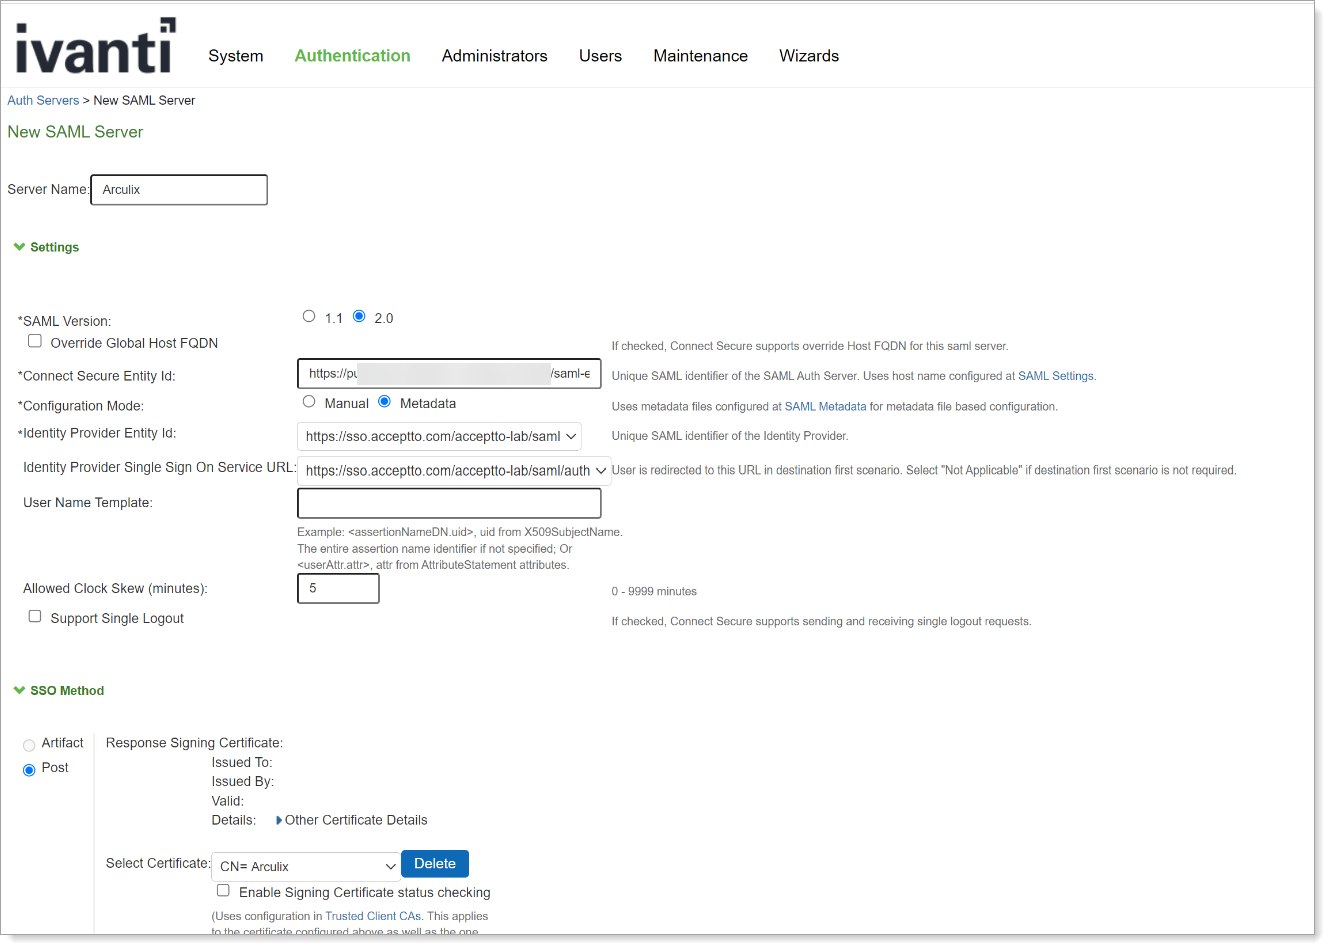Screen dimensions: 1330x950
Task: Open the SAML Settings link
Action: coord(1056,376)
